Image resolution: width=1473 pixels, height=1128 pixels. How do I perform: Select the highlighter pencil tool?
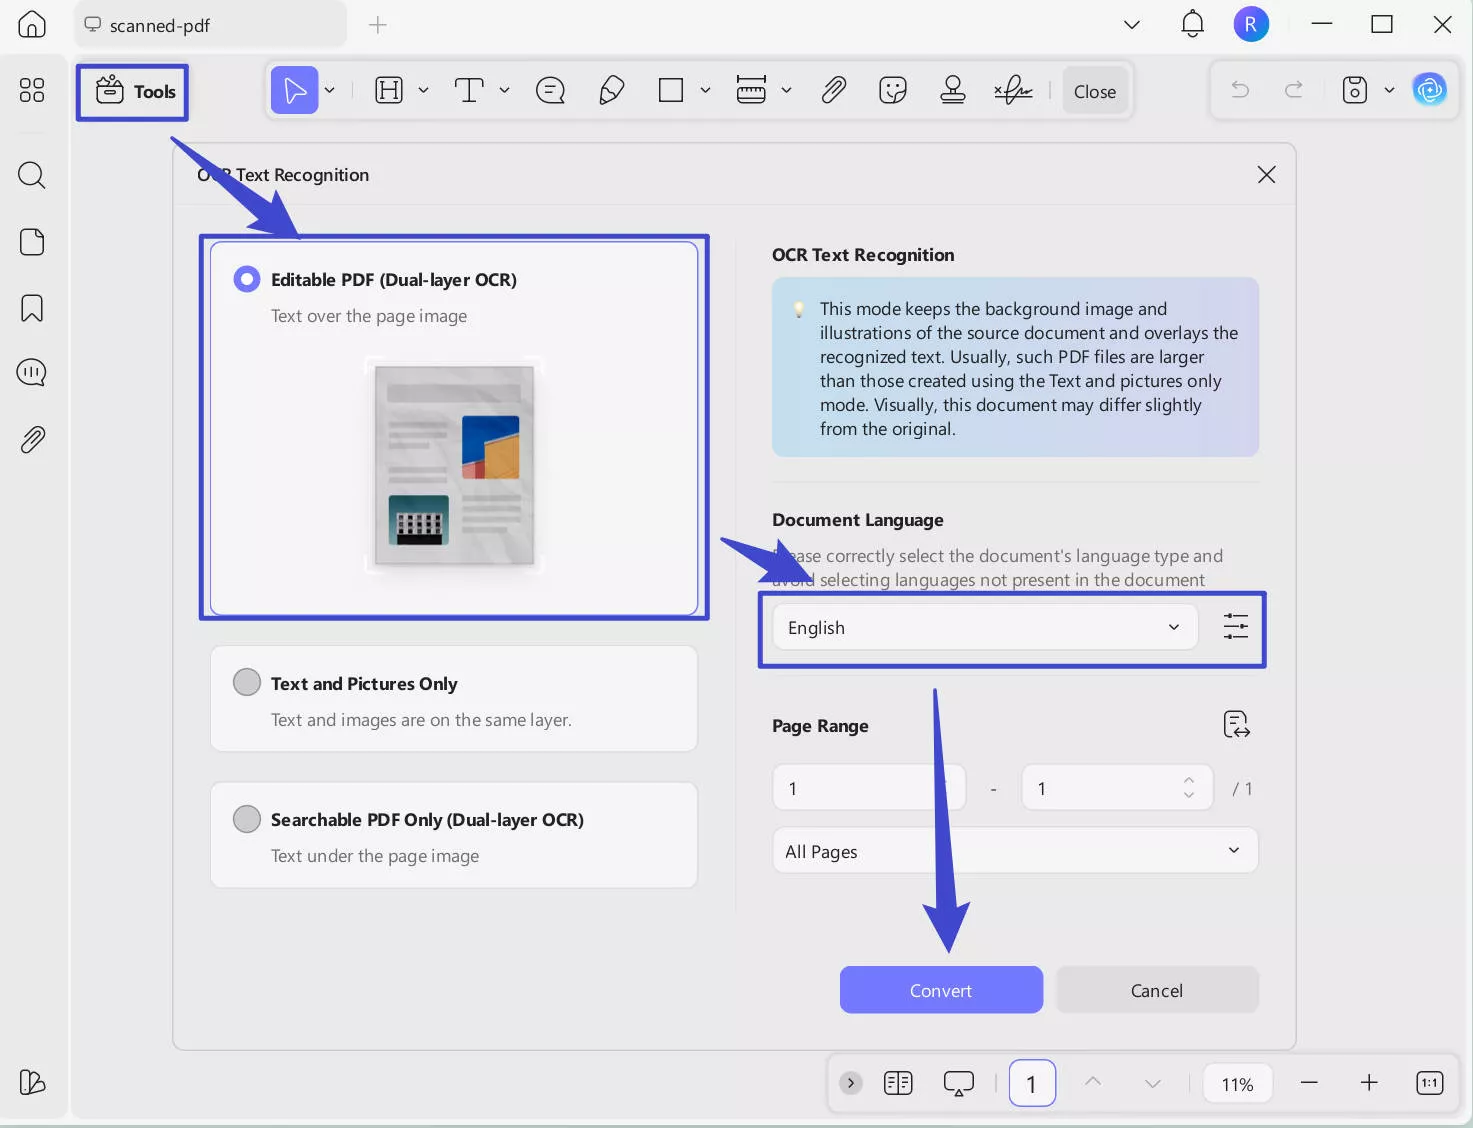(611, 90)
